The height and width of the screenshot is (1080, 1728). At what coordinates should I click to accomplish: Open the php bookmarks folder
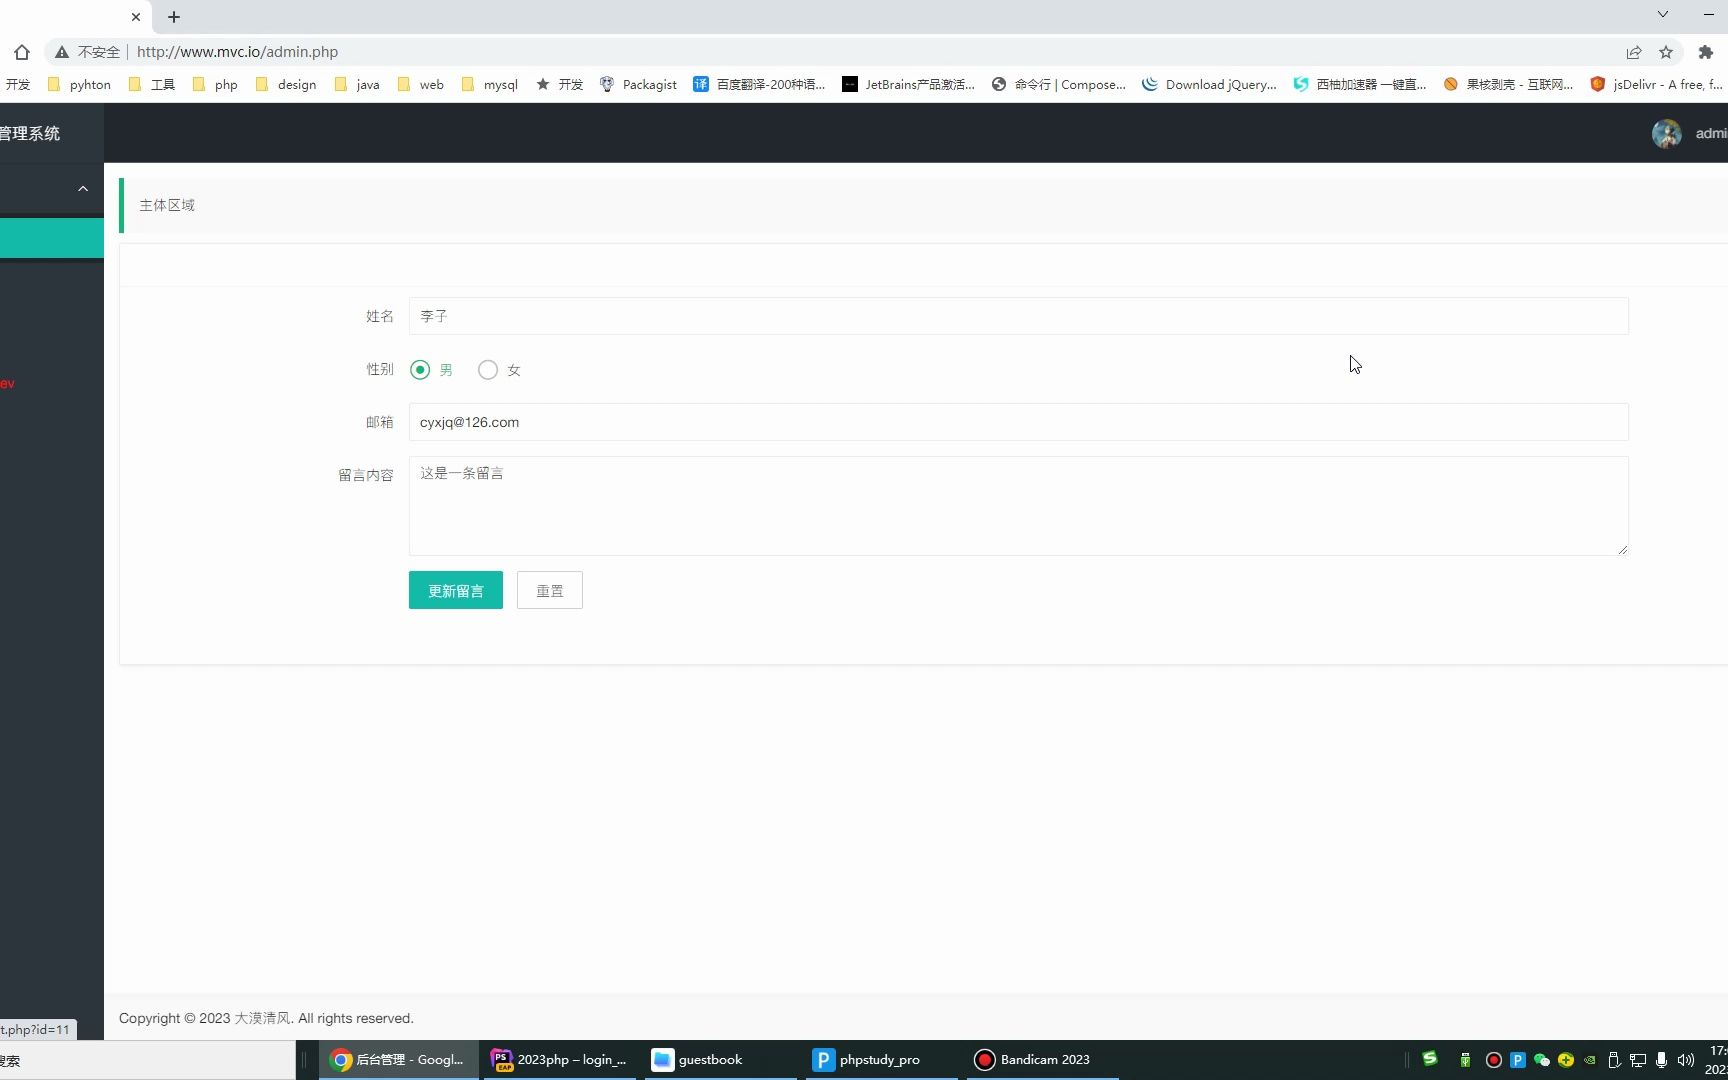click(x=214, y=84)
